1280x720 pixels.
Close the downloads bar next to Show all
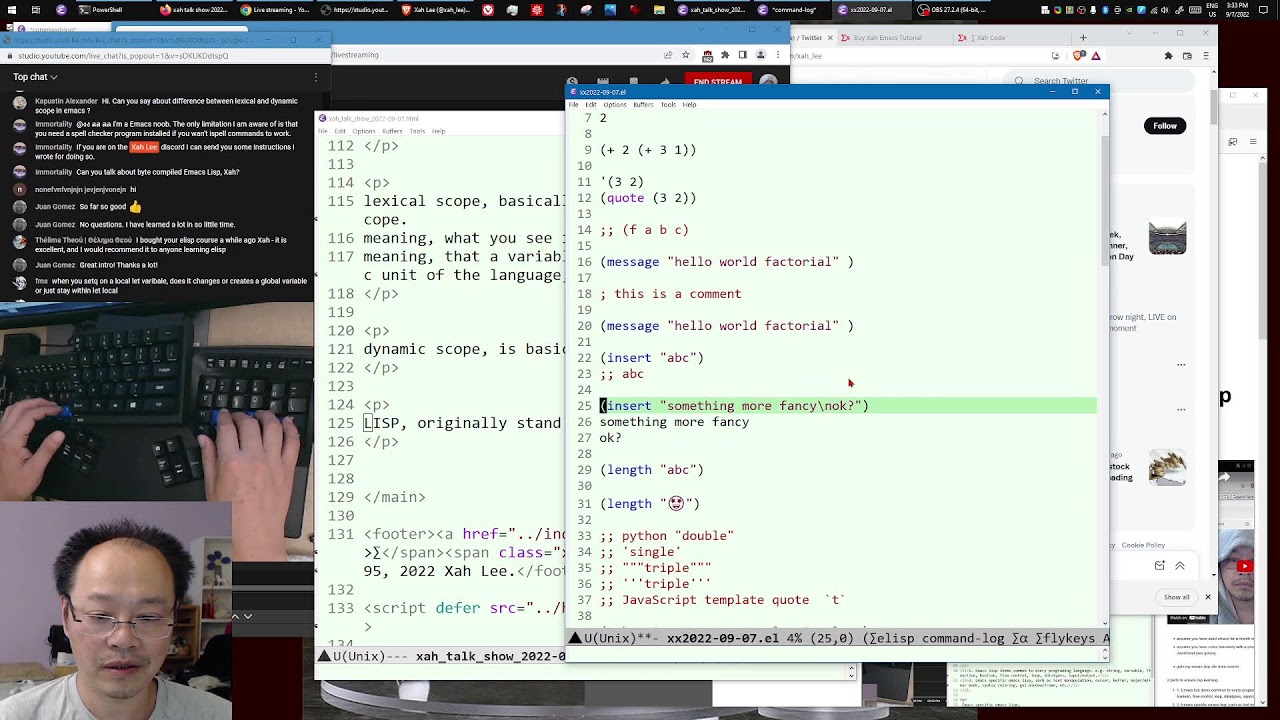1207,597
